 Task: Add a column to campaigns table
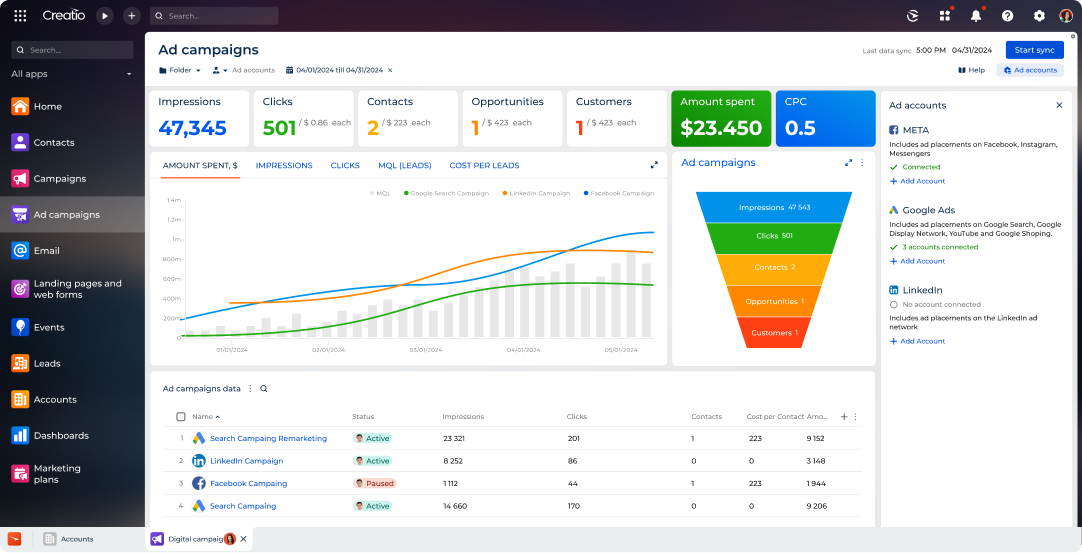[844, 417]
